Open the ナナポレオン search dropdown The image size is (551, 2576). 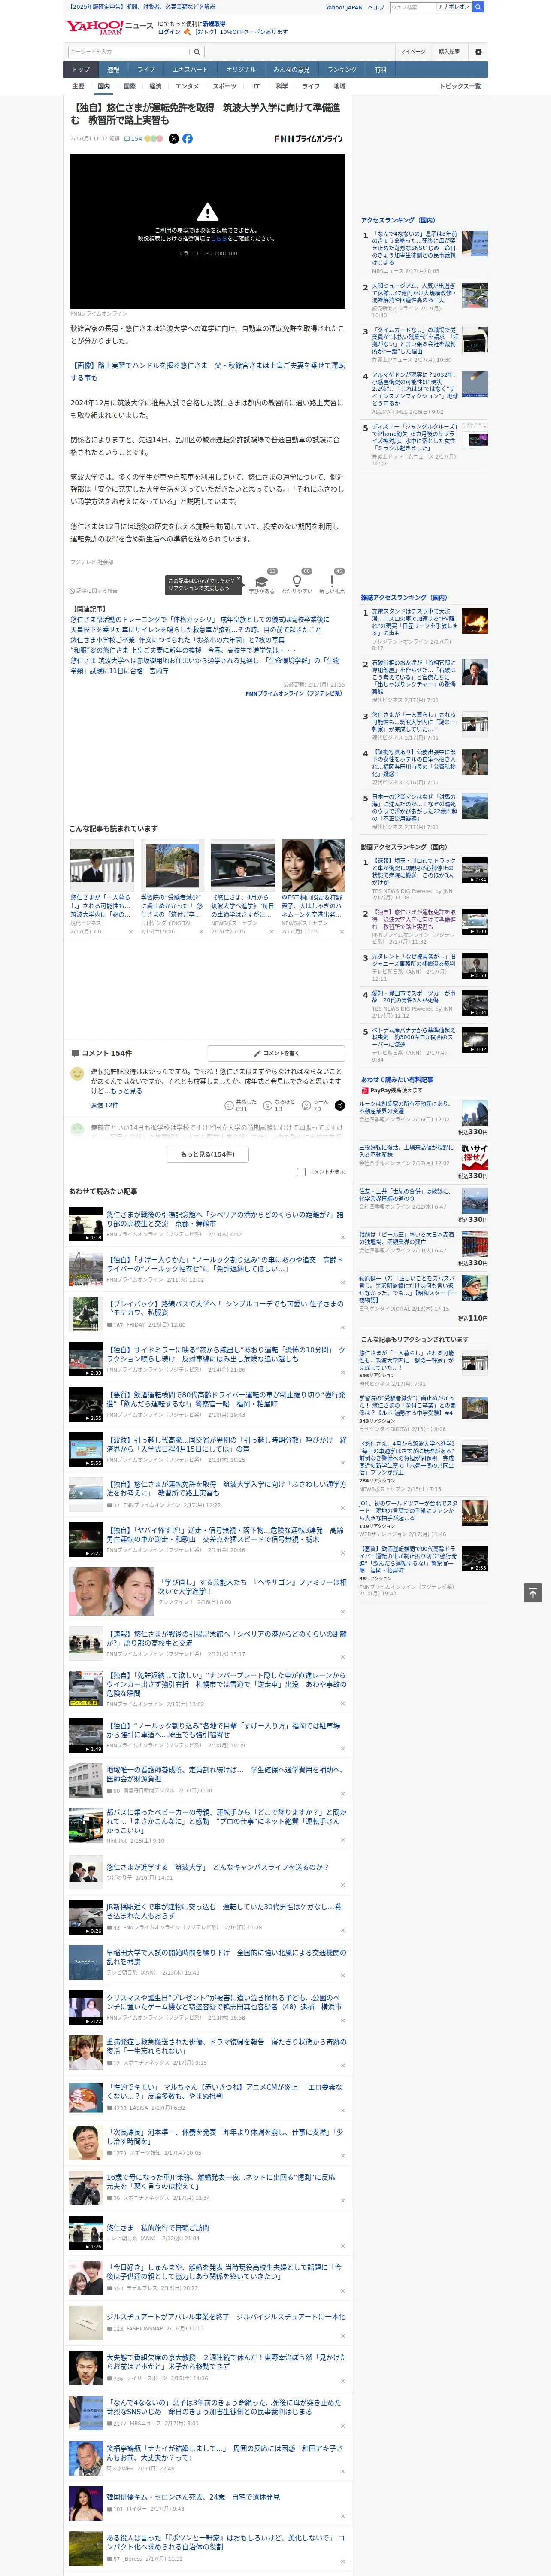click(453, 7)
